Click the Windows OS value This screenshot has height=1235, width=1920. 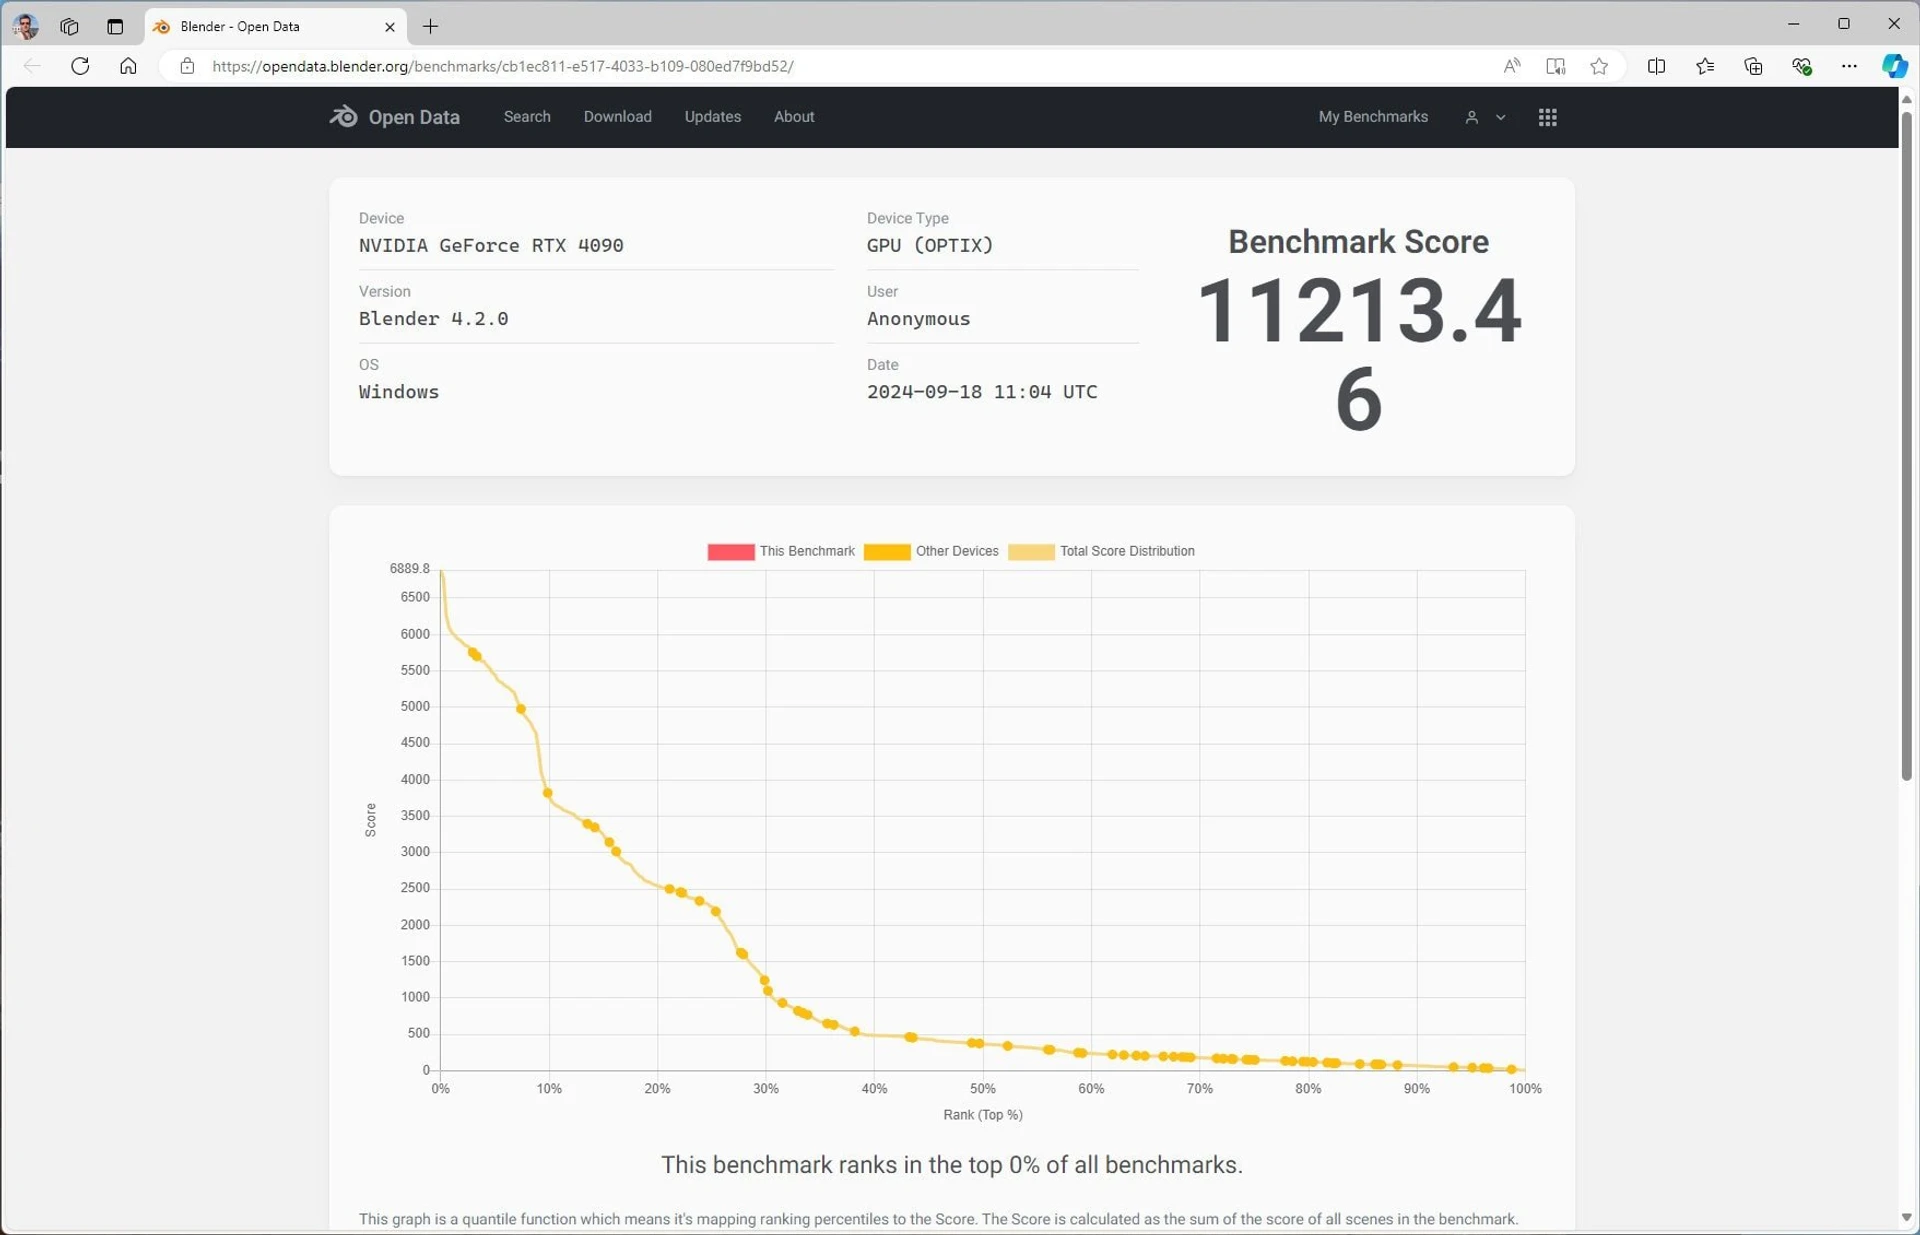(x=398, y=392)
